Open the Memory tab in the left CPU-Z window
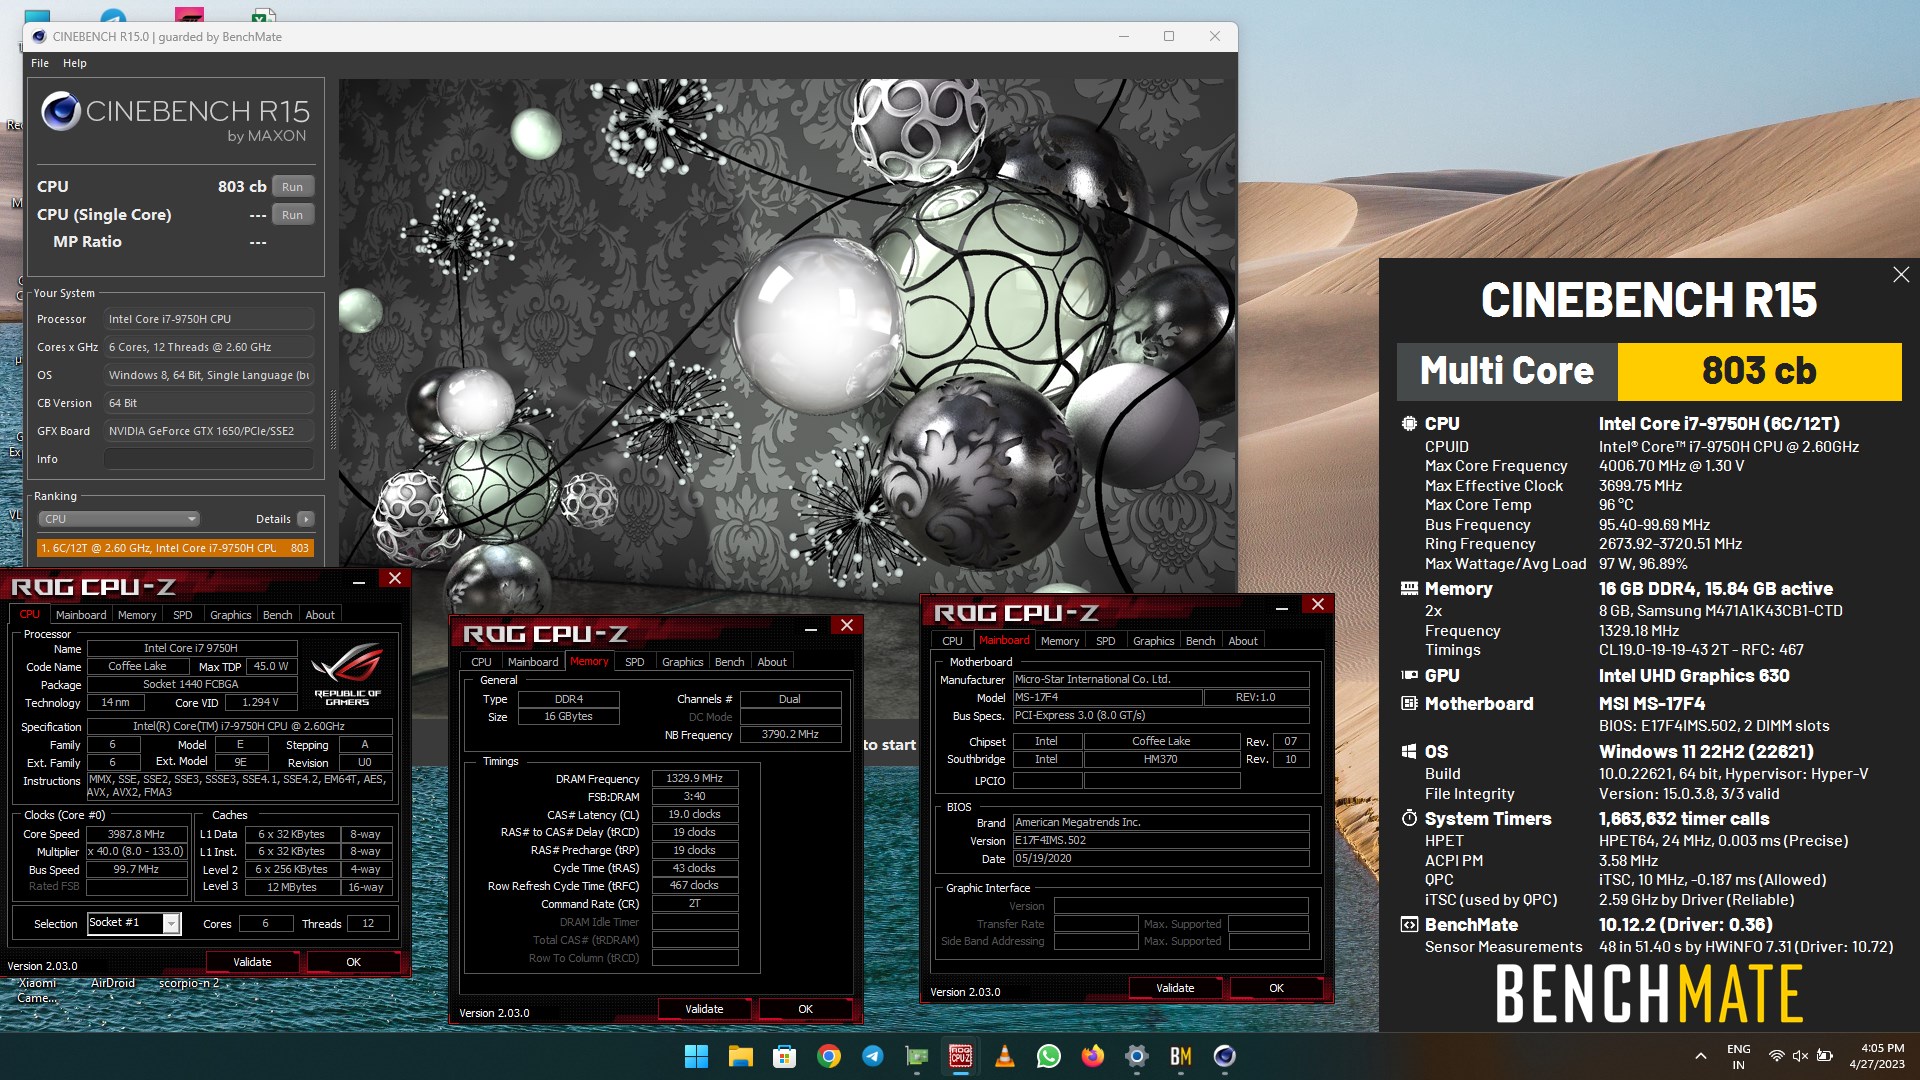Viewport: 1920px width, 1080px height. (x=137, y=615)
